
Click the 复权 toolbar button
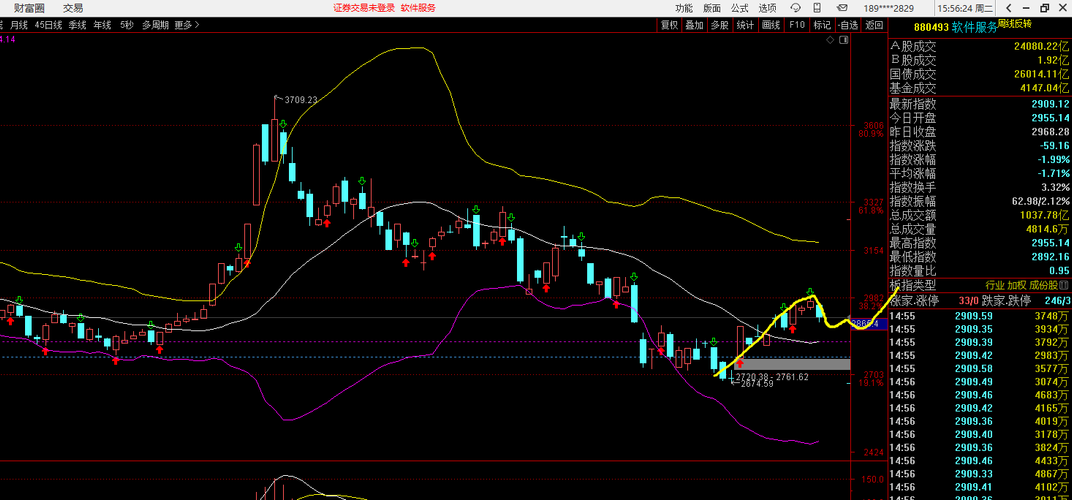669,25
